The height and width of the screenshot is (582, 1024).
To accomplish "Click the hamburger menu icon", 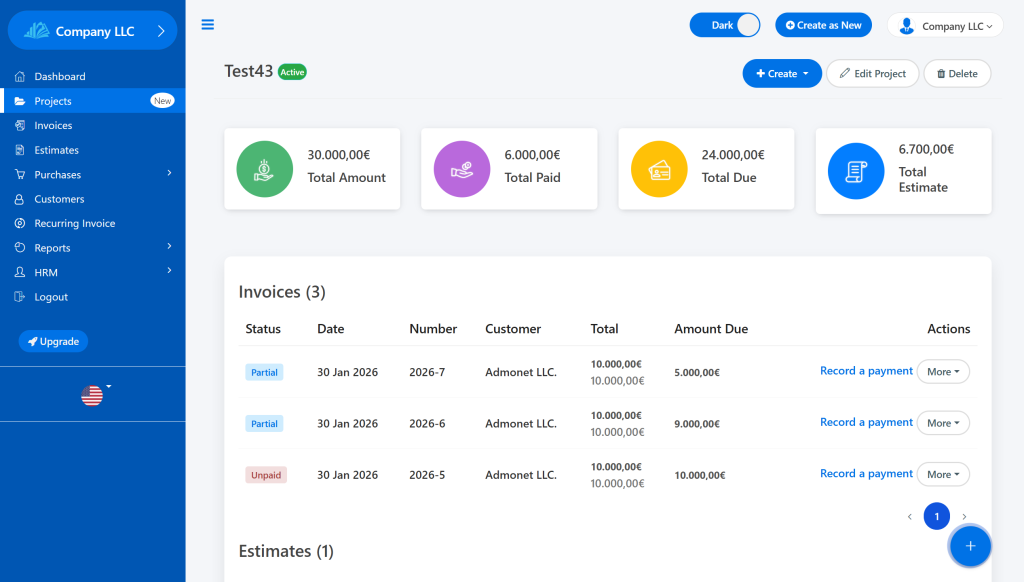I will pos(208,25).
